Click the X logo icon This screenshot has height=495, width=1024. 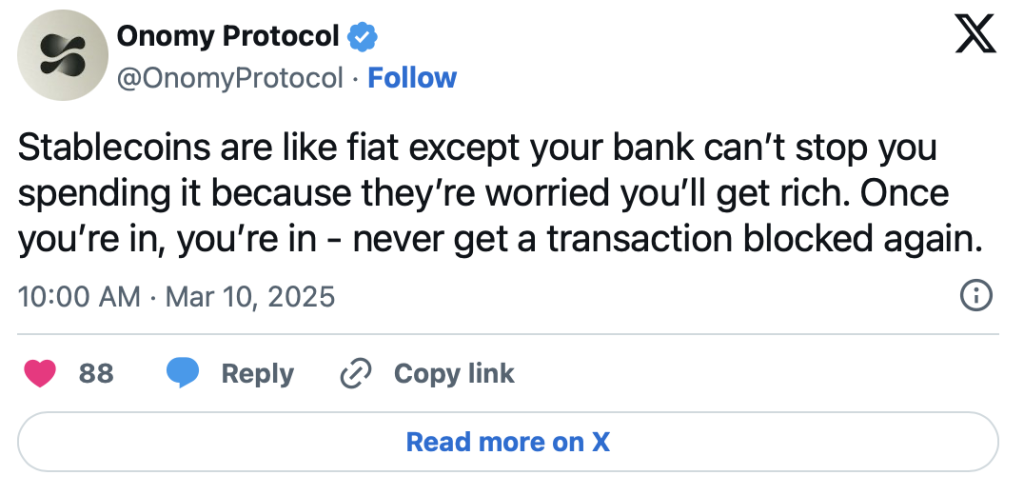point(976,37)
